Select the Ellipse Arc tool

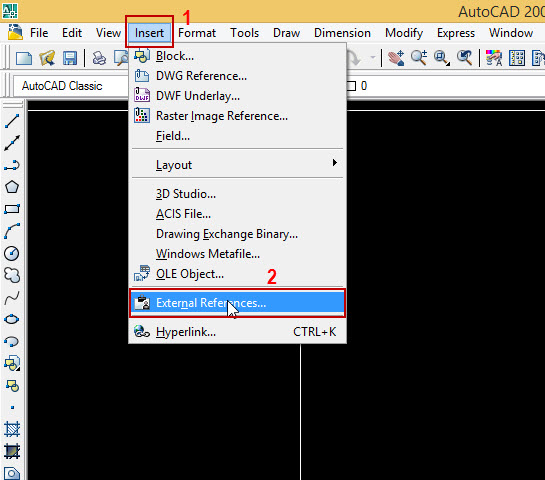coord(12,341)
